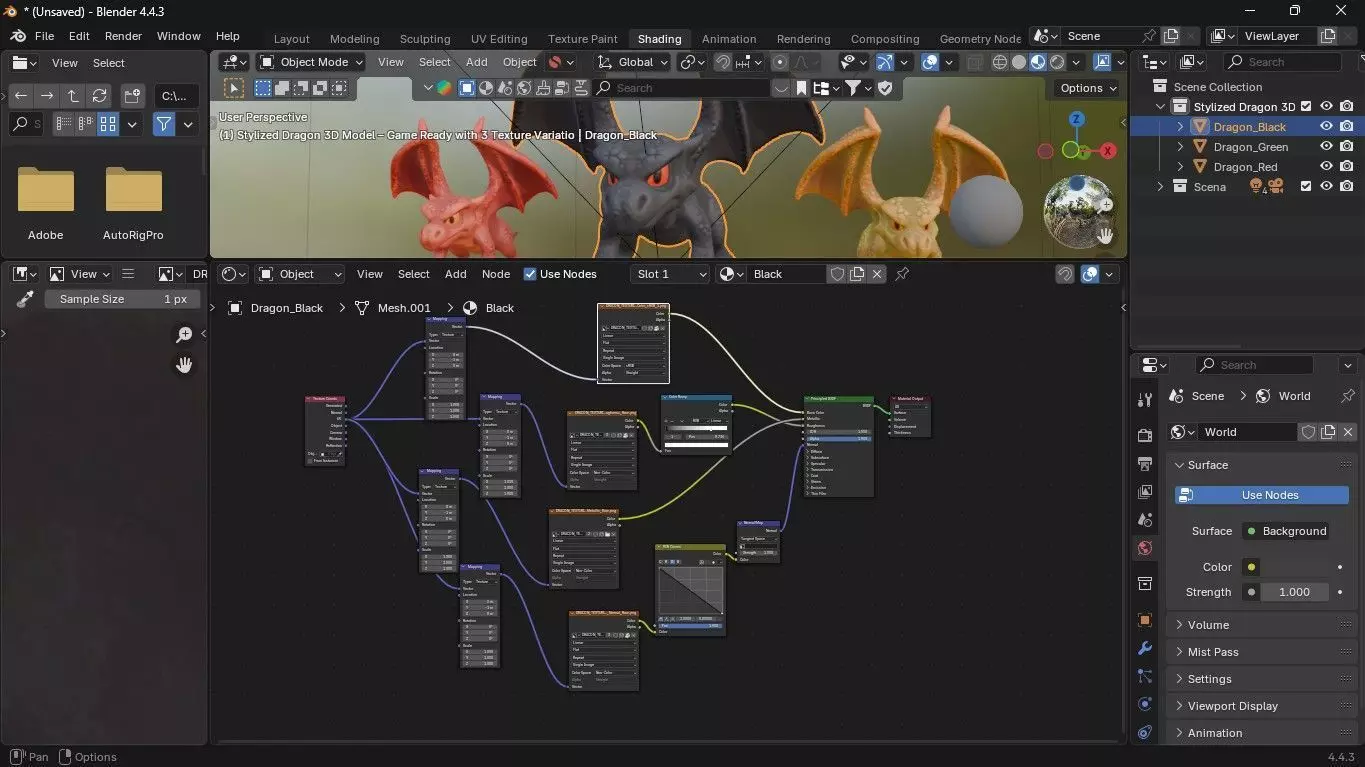Toggle snapping magnet in the 3D viewport
Image resolution: width=1365 pixels, height=767 pixels.
(723, 62)
